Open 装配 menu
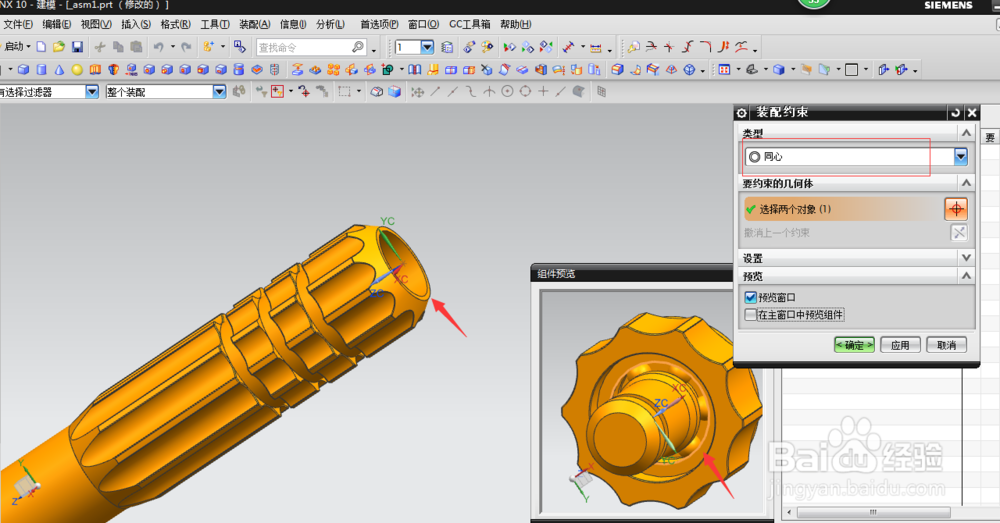1000x523 pixels. (254, 24)
